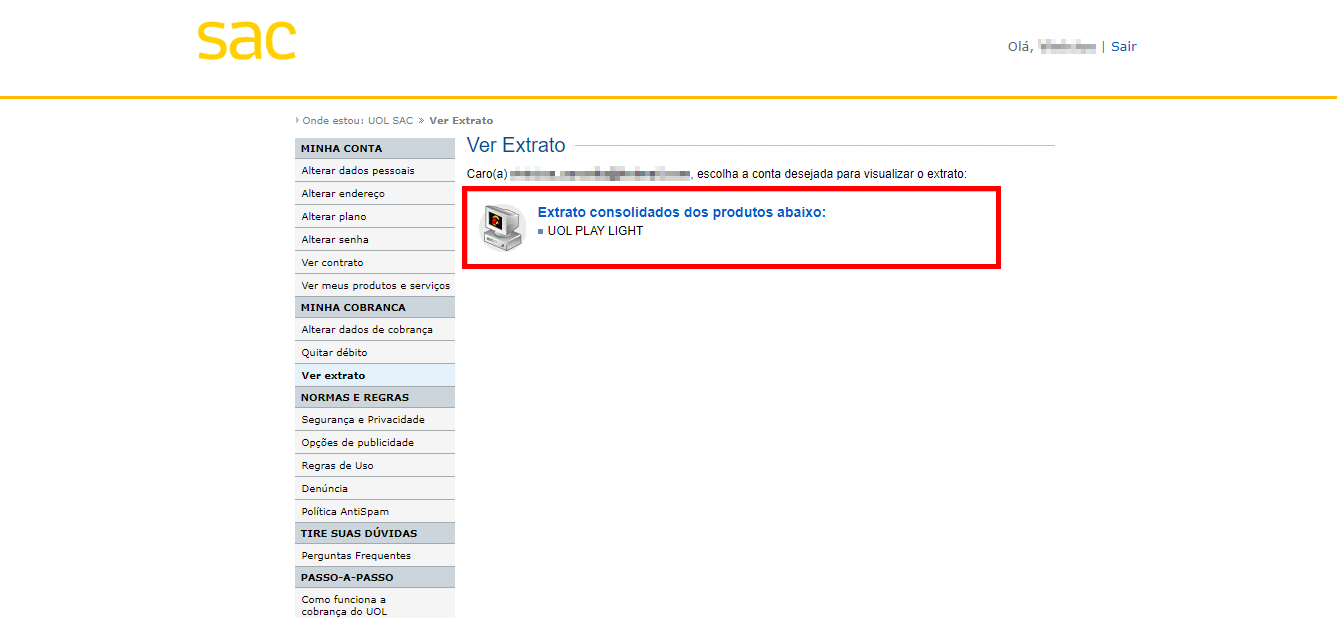1337x618 pixels.
Task: Log out using the Sair link
Action: 1124,46
